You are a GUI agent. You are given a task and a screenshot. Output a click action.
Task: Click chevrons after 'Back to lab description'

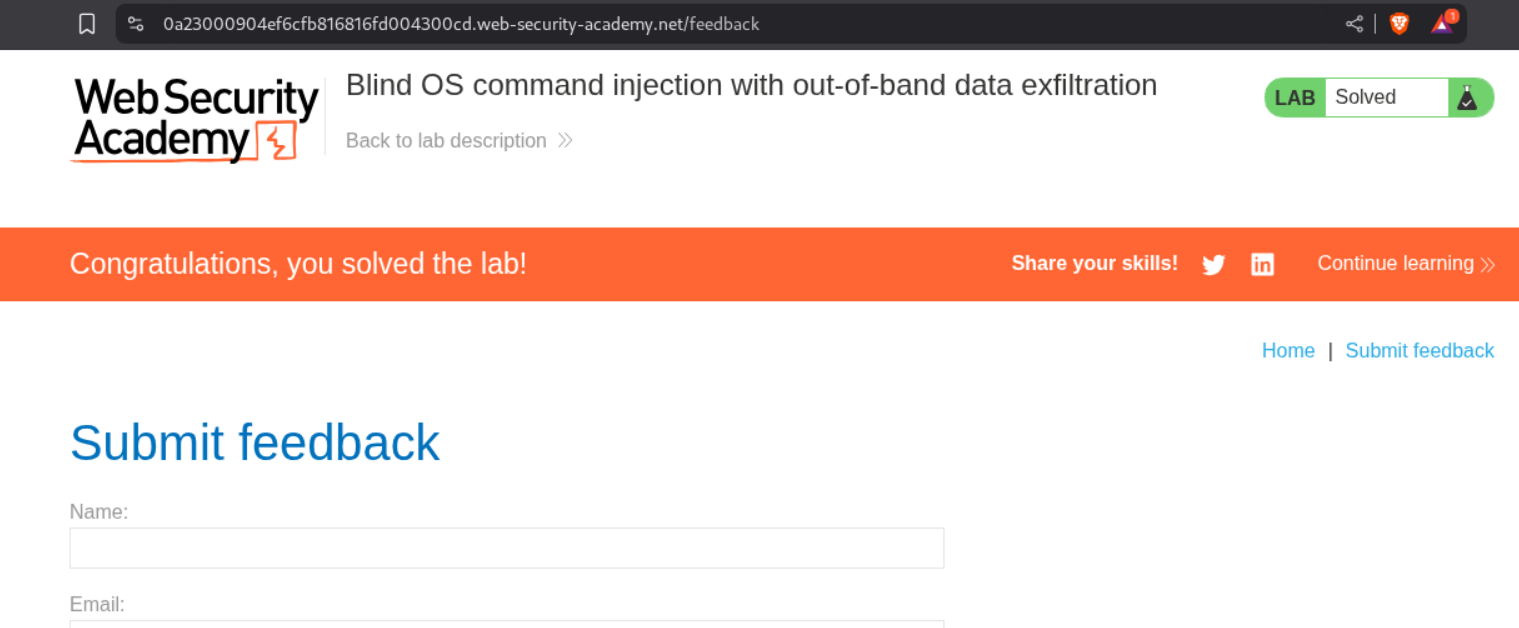pos(565,141)
